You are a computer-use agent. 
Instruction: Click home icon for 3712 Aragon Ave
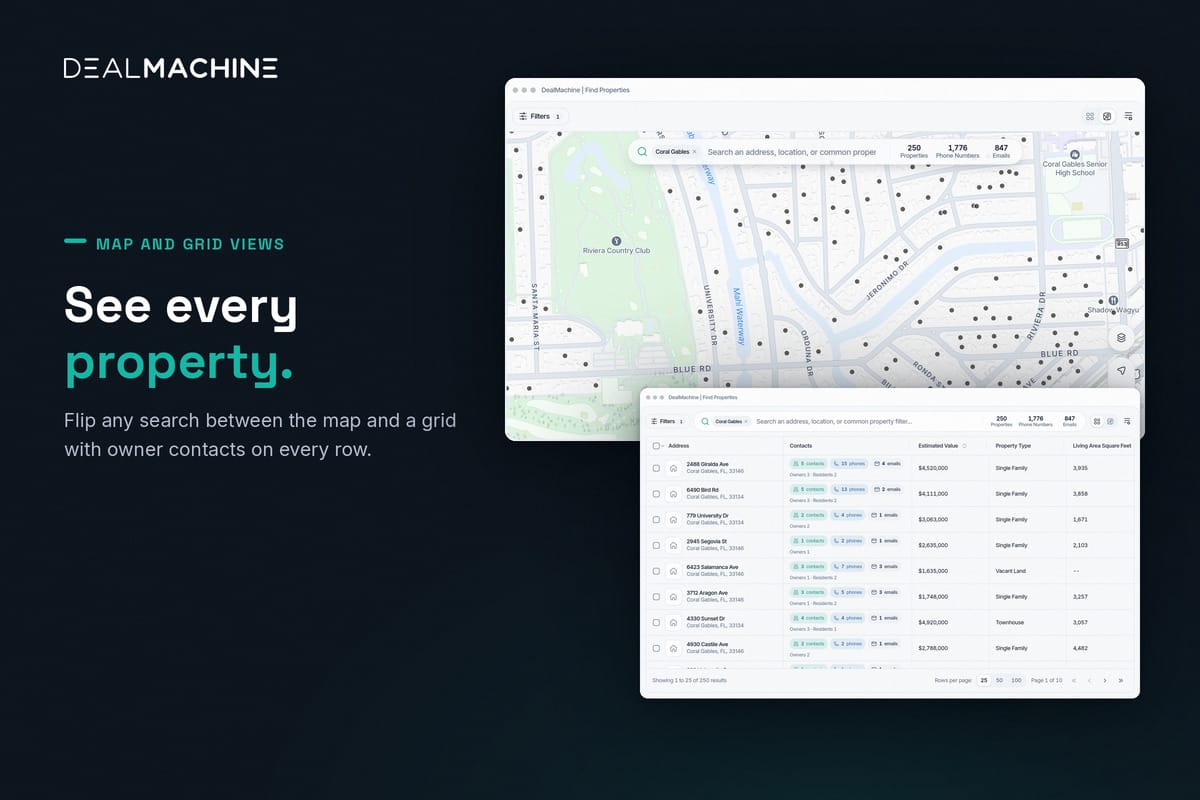click(674, 597)
